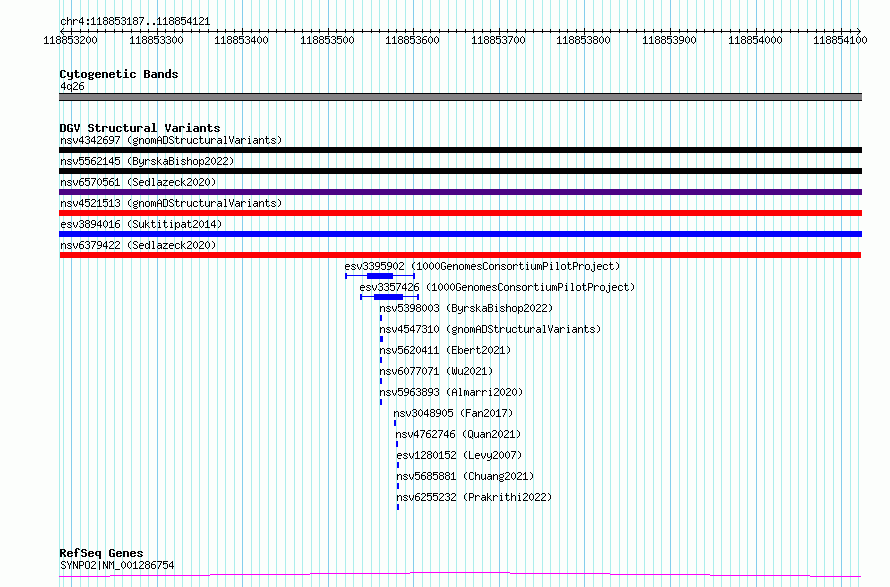Select the black bar of nsv4342697
The height and width of the screenshot is (587, 890).
[x=460, y=150]
